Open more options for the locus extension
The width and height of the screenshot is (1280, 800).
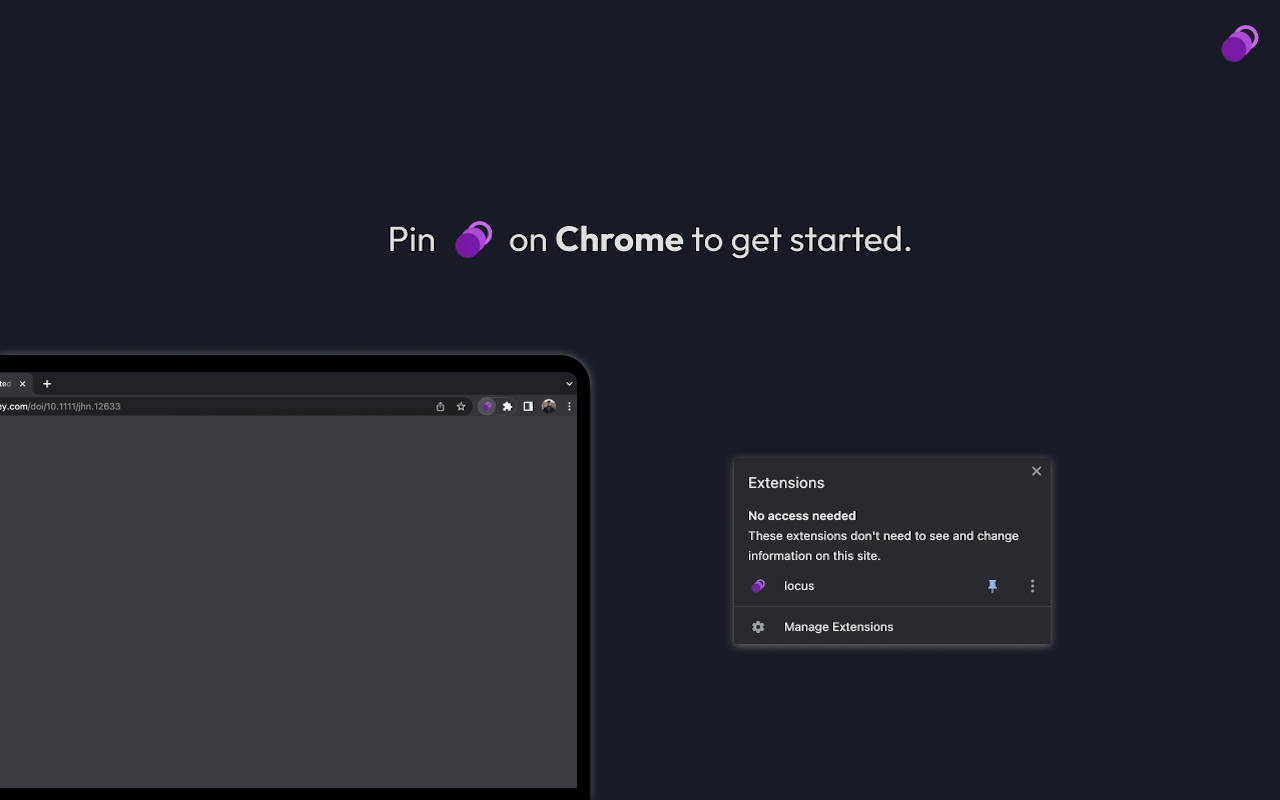tap(1032, 586)
